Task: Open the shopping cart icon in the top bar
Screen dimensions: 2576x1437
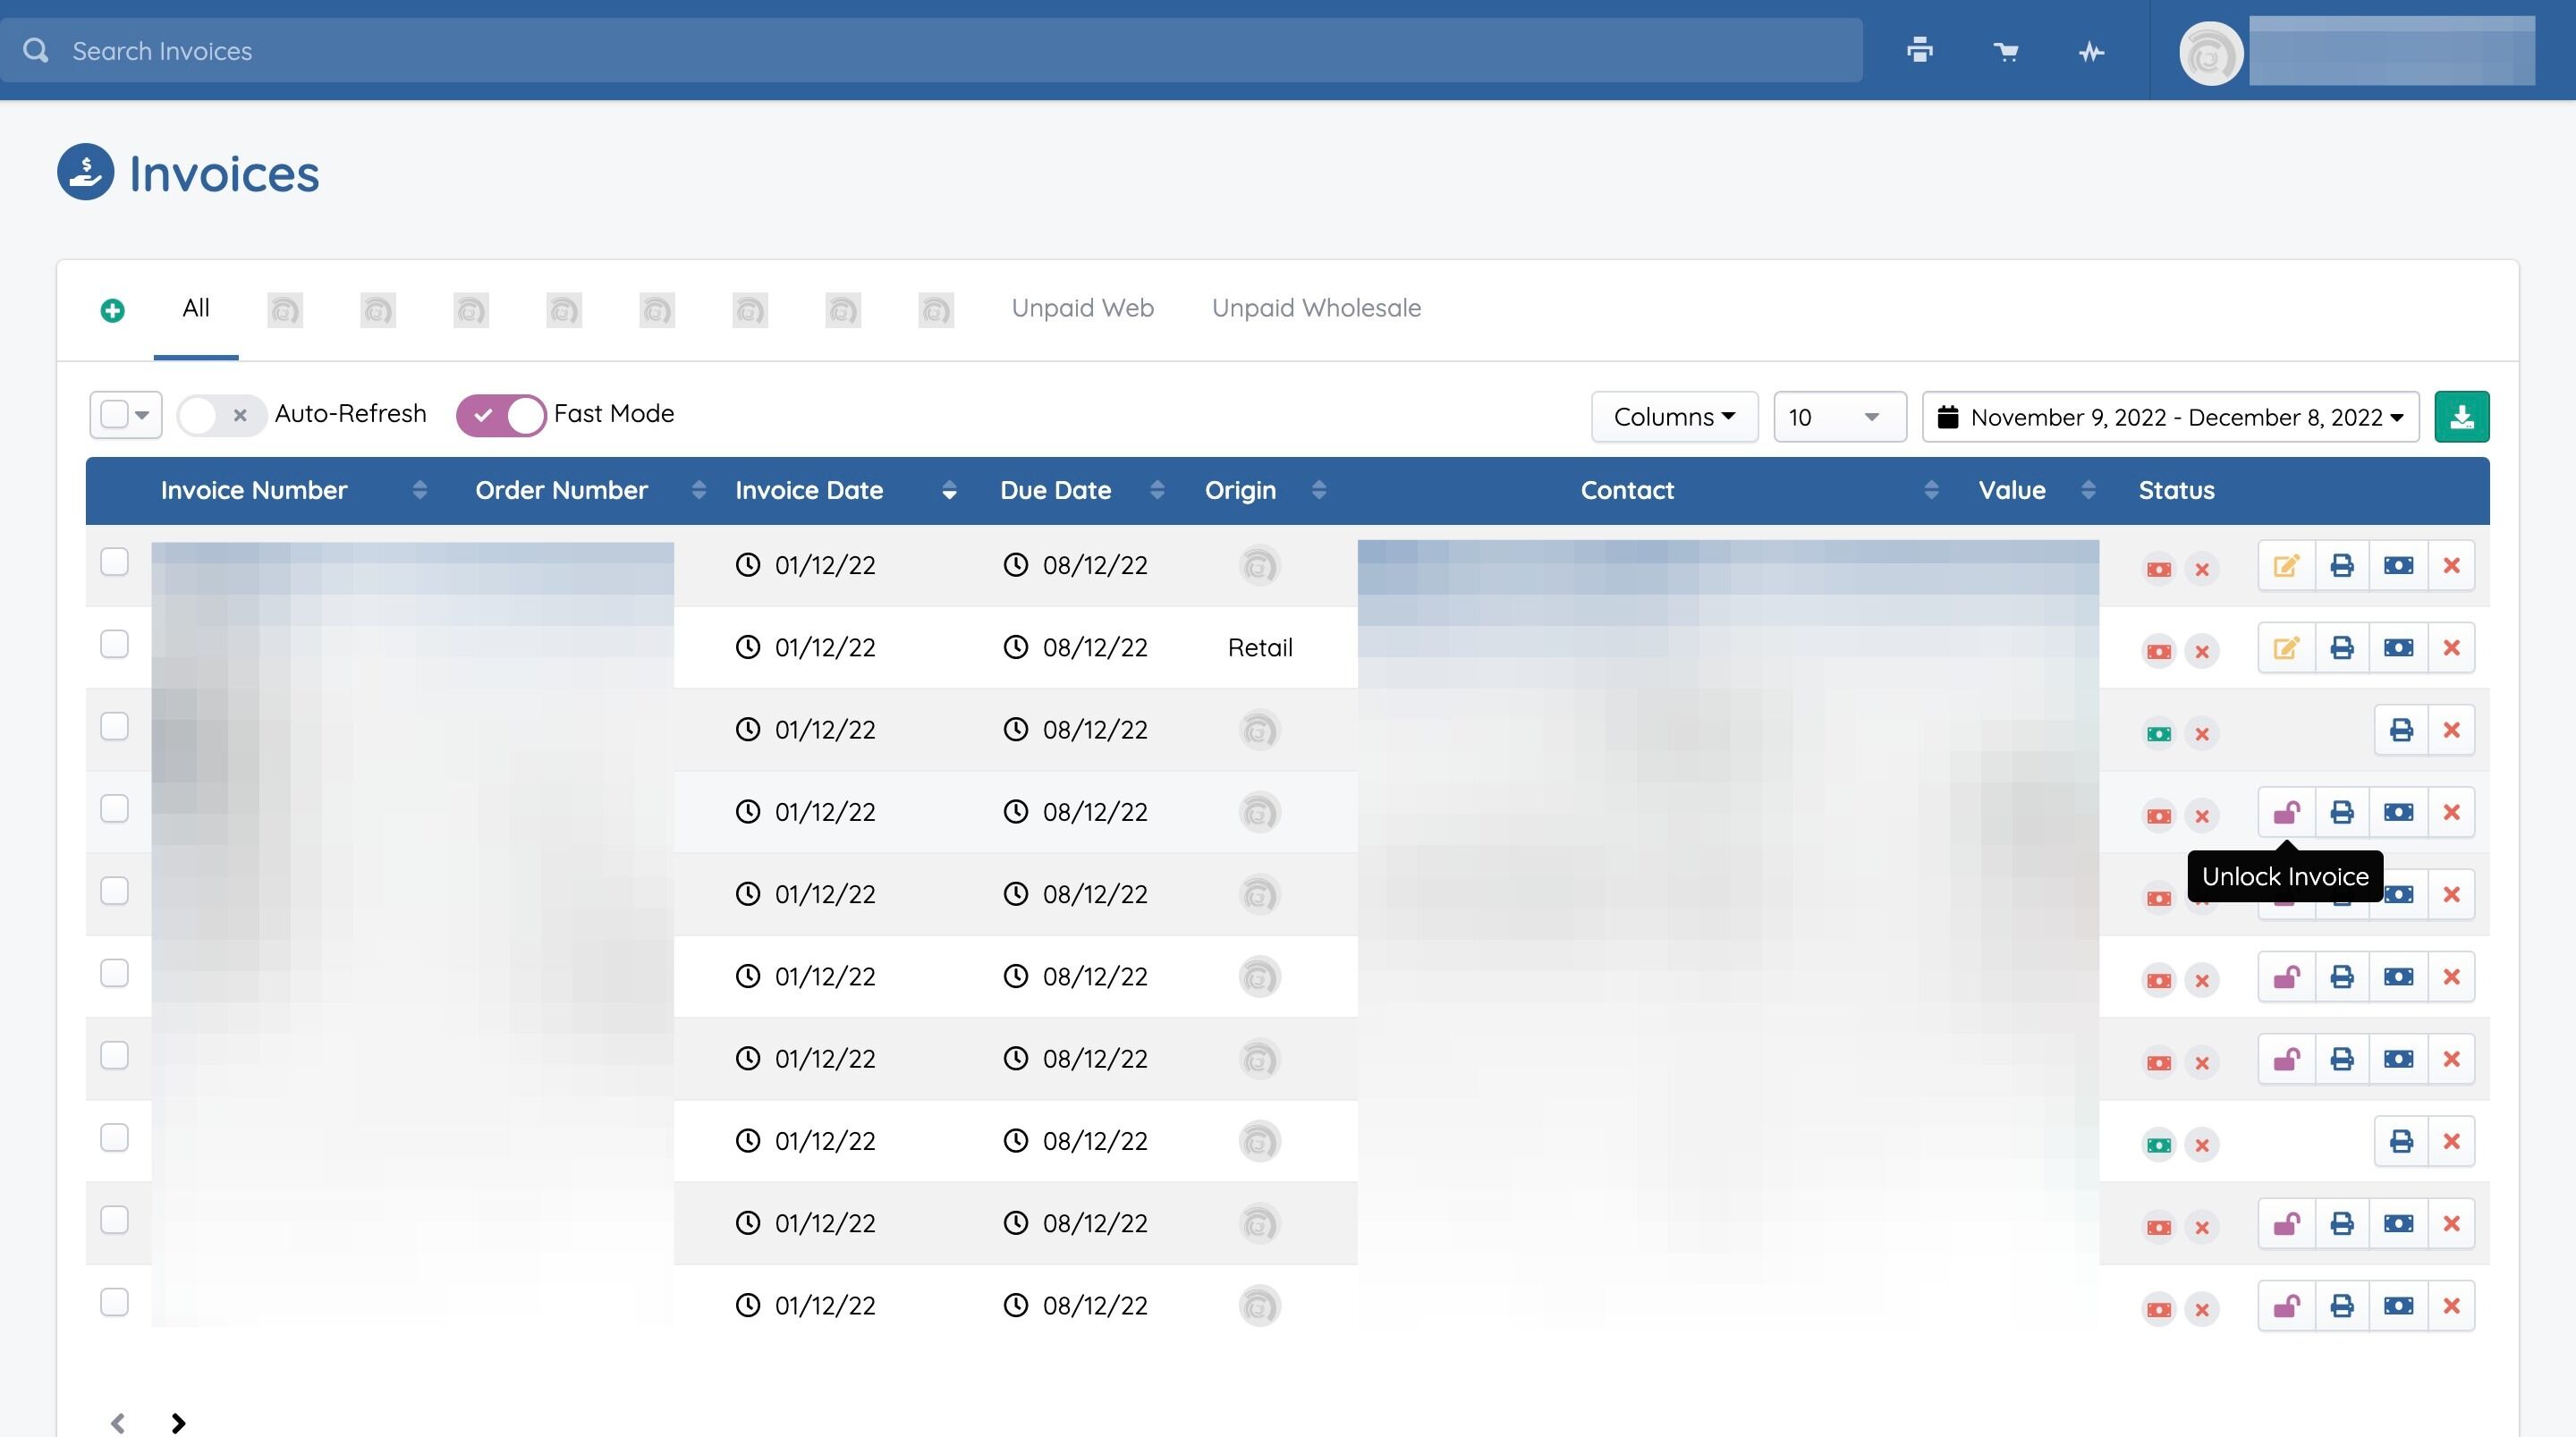Action: tap(2005, 51)
